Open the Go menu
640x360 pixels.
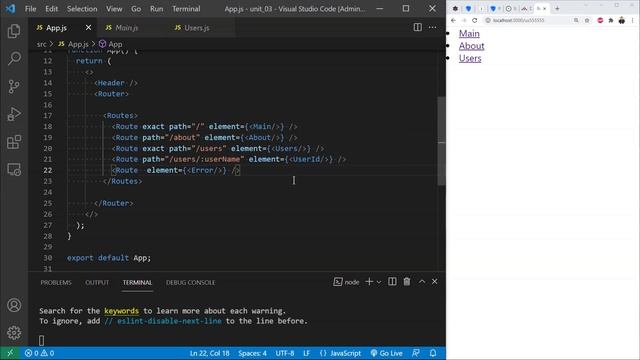point(136,9)
